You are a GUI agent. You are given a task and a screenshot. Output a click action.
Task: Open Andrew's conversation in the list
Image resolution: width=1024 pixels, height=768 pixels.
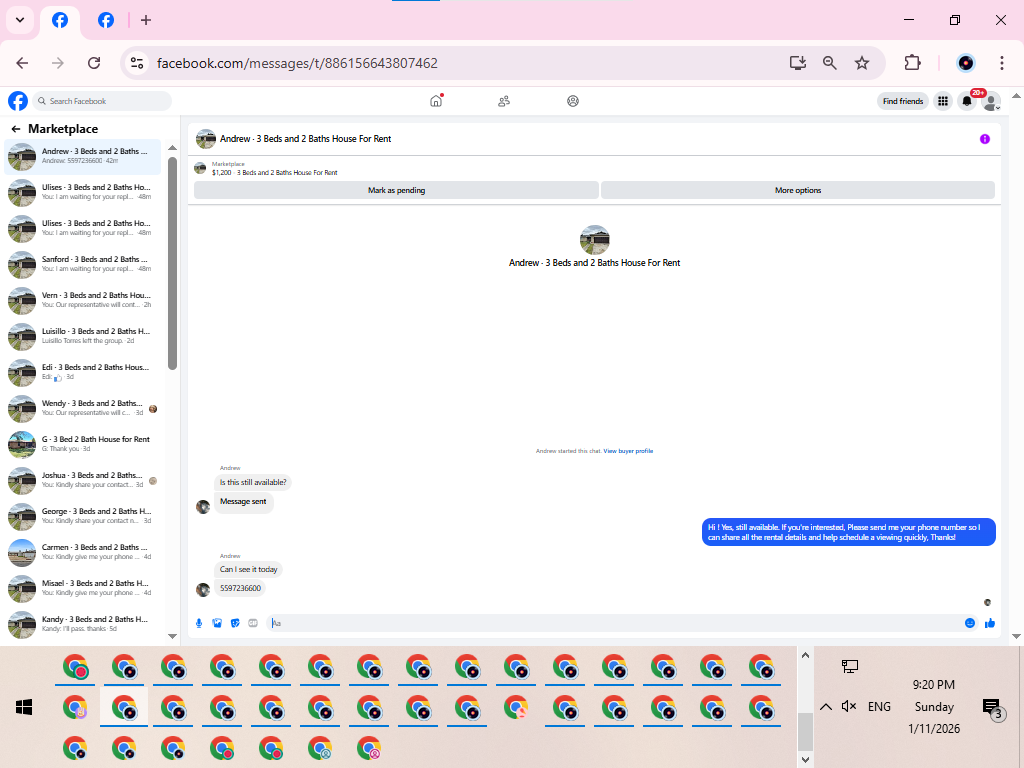83,157
